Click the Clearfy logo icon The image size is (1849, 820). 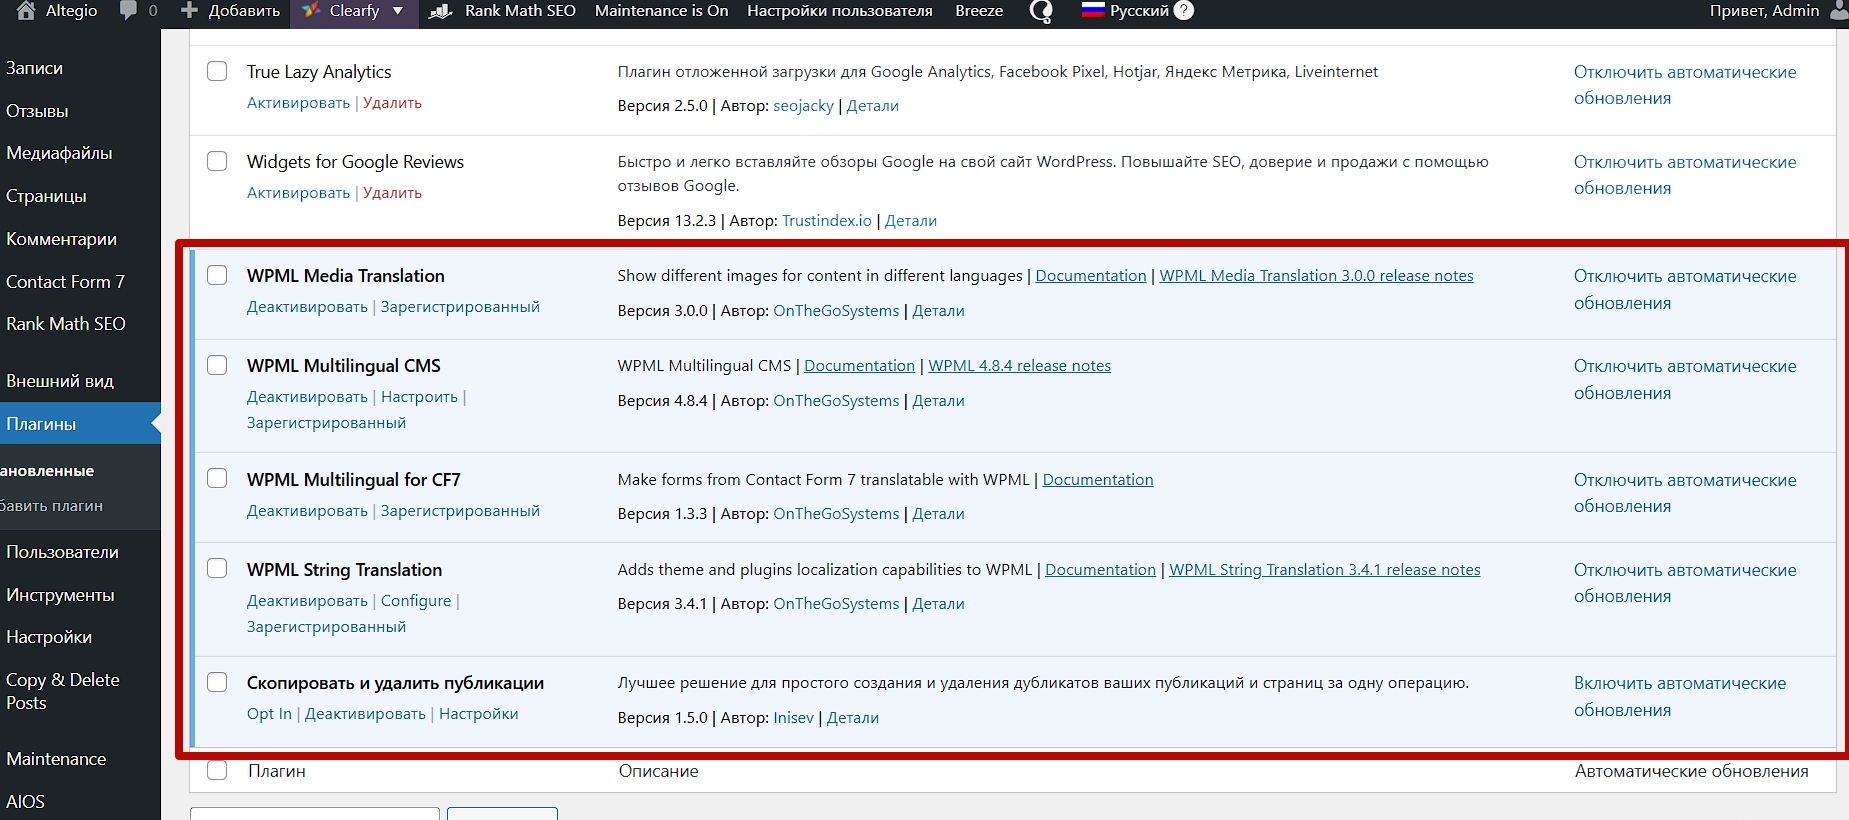coord(311,11)
